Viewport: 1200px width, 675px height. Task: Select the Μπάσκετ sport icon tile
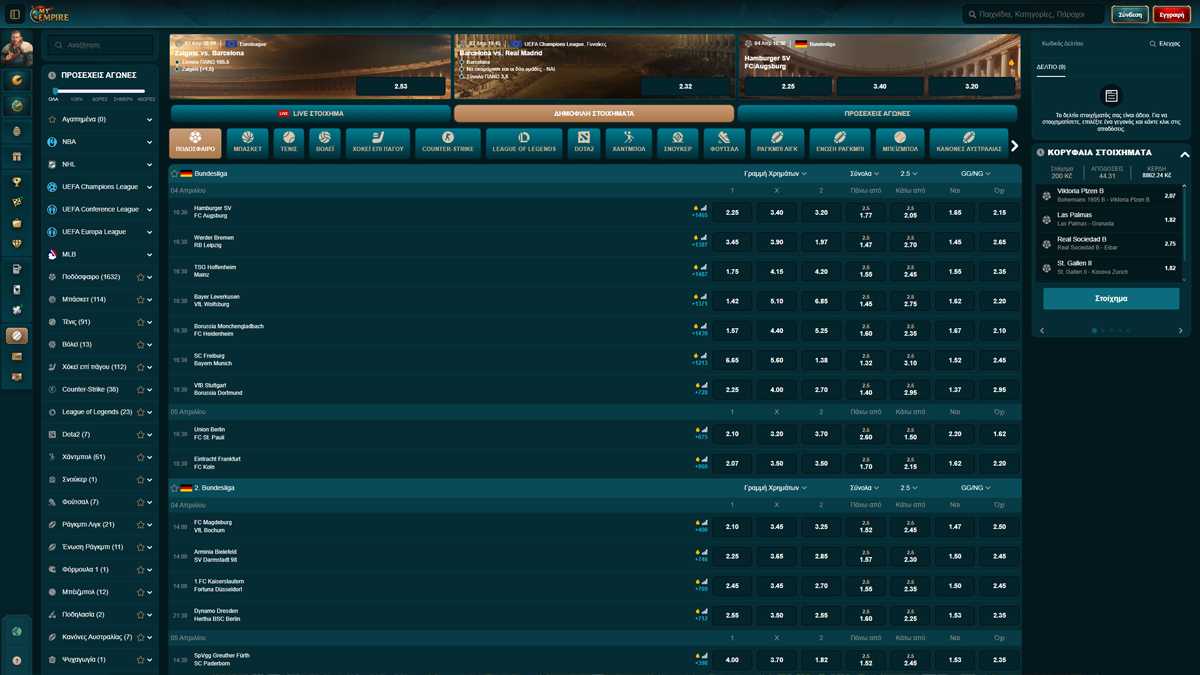coord(247,142)
